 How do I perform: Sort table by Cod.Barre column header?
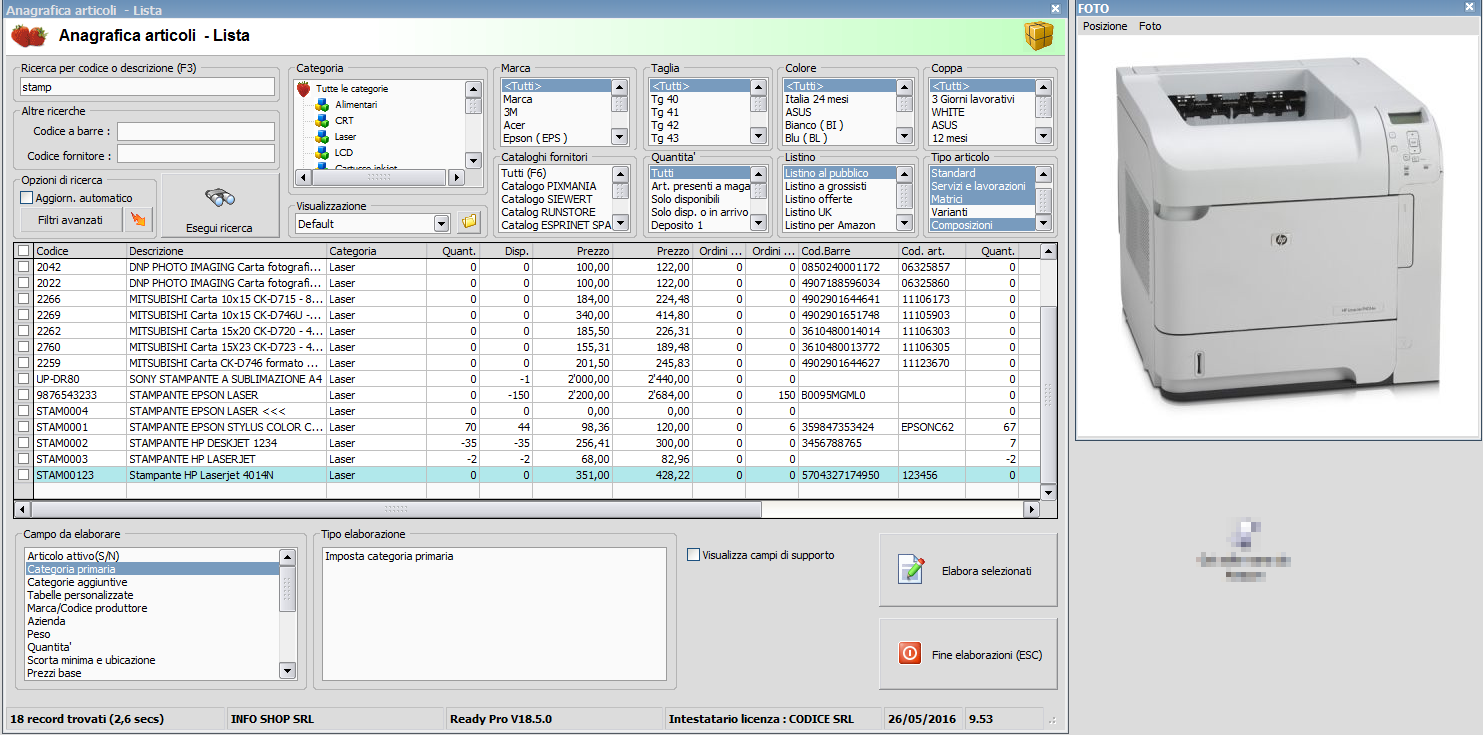[x=848, y=251]
